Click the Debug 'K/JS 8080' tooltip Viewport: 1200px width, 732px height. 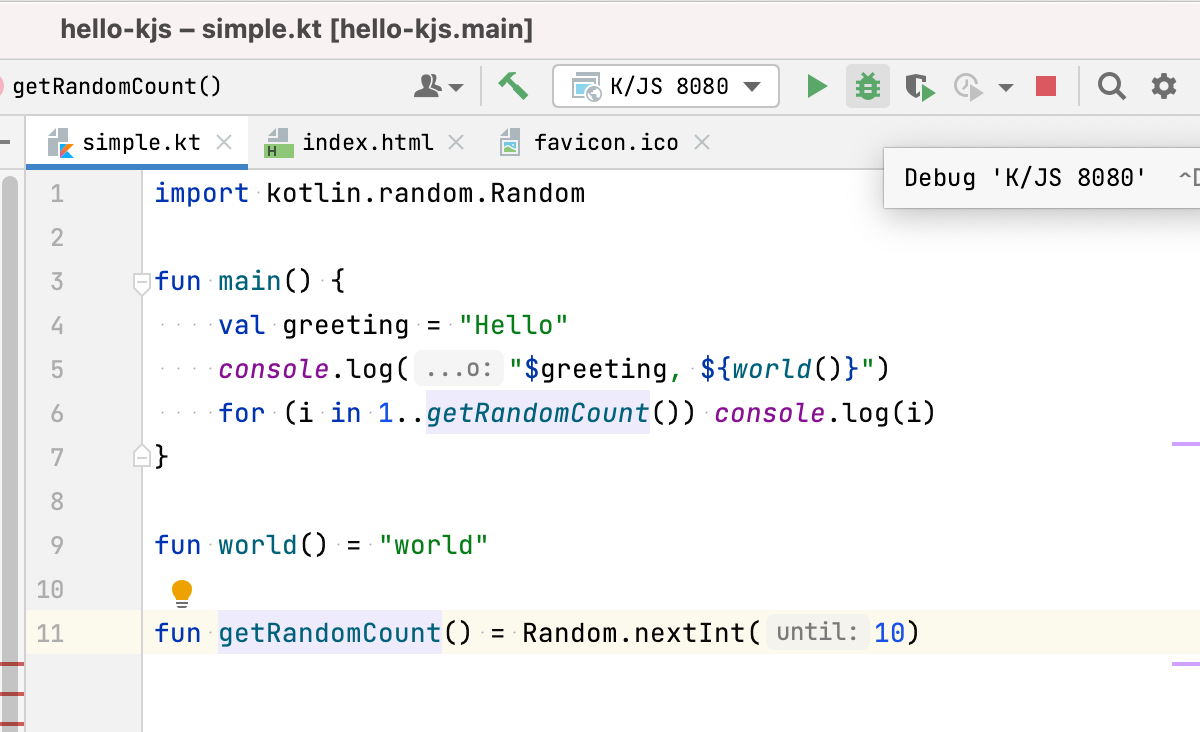1042,178
